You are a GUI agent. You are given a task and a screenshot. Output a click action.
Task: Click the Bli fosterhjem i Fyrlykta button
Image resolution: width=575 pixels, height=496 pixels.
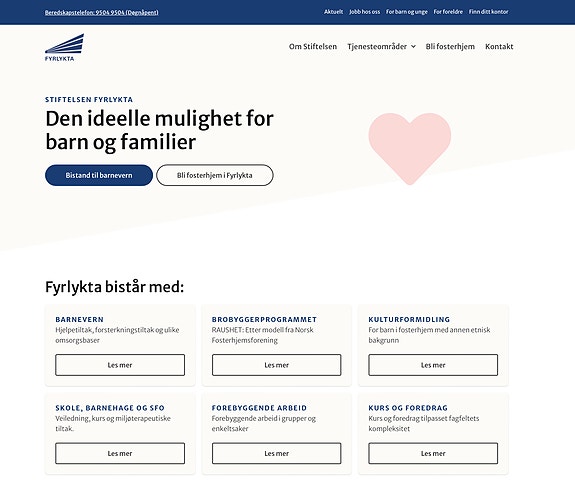click(215, 175)
